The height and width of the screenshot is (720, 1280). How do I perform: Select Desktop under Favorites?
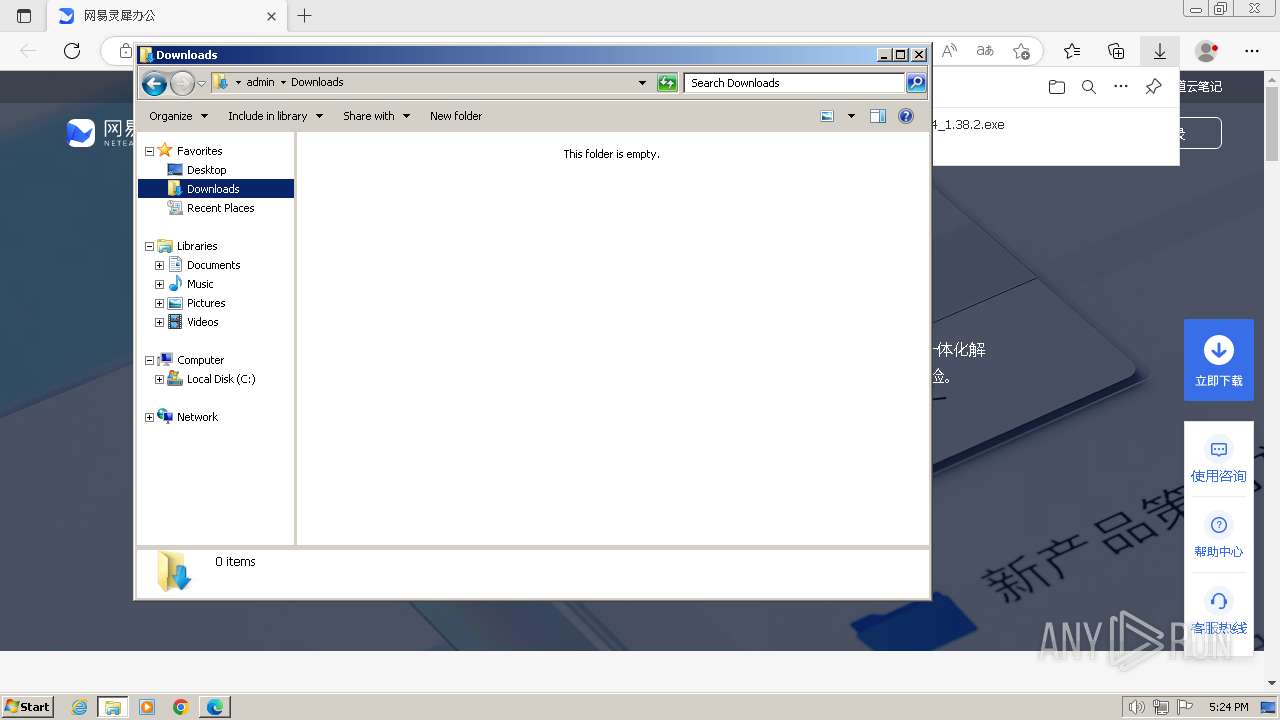coord(206,170)
